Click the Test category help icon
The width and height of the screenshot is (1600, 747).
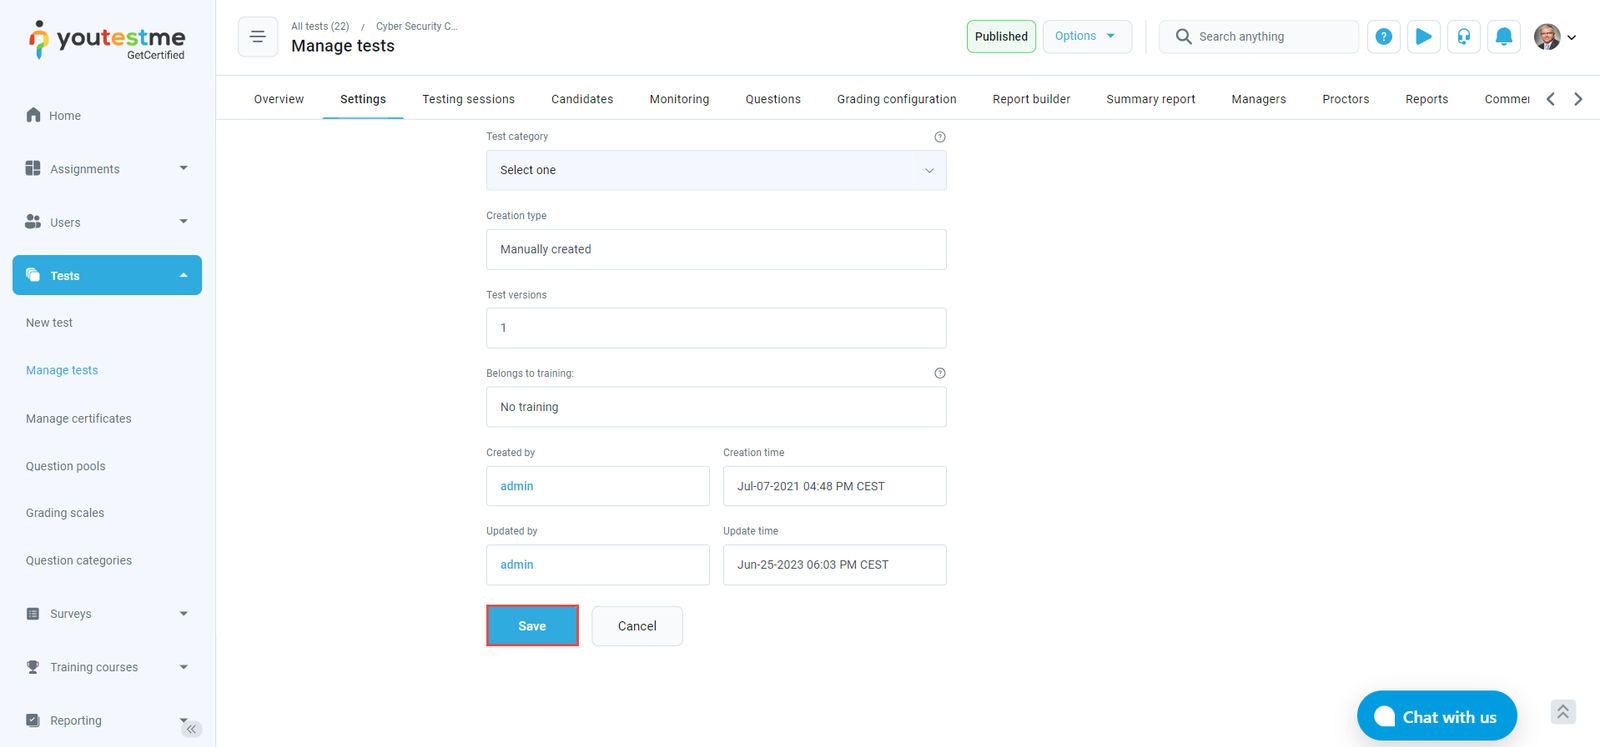click(939, 137)
